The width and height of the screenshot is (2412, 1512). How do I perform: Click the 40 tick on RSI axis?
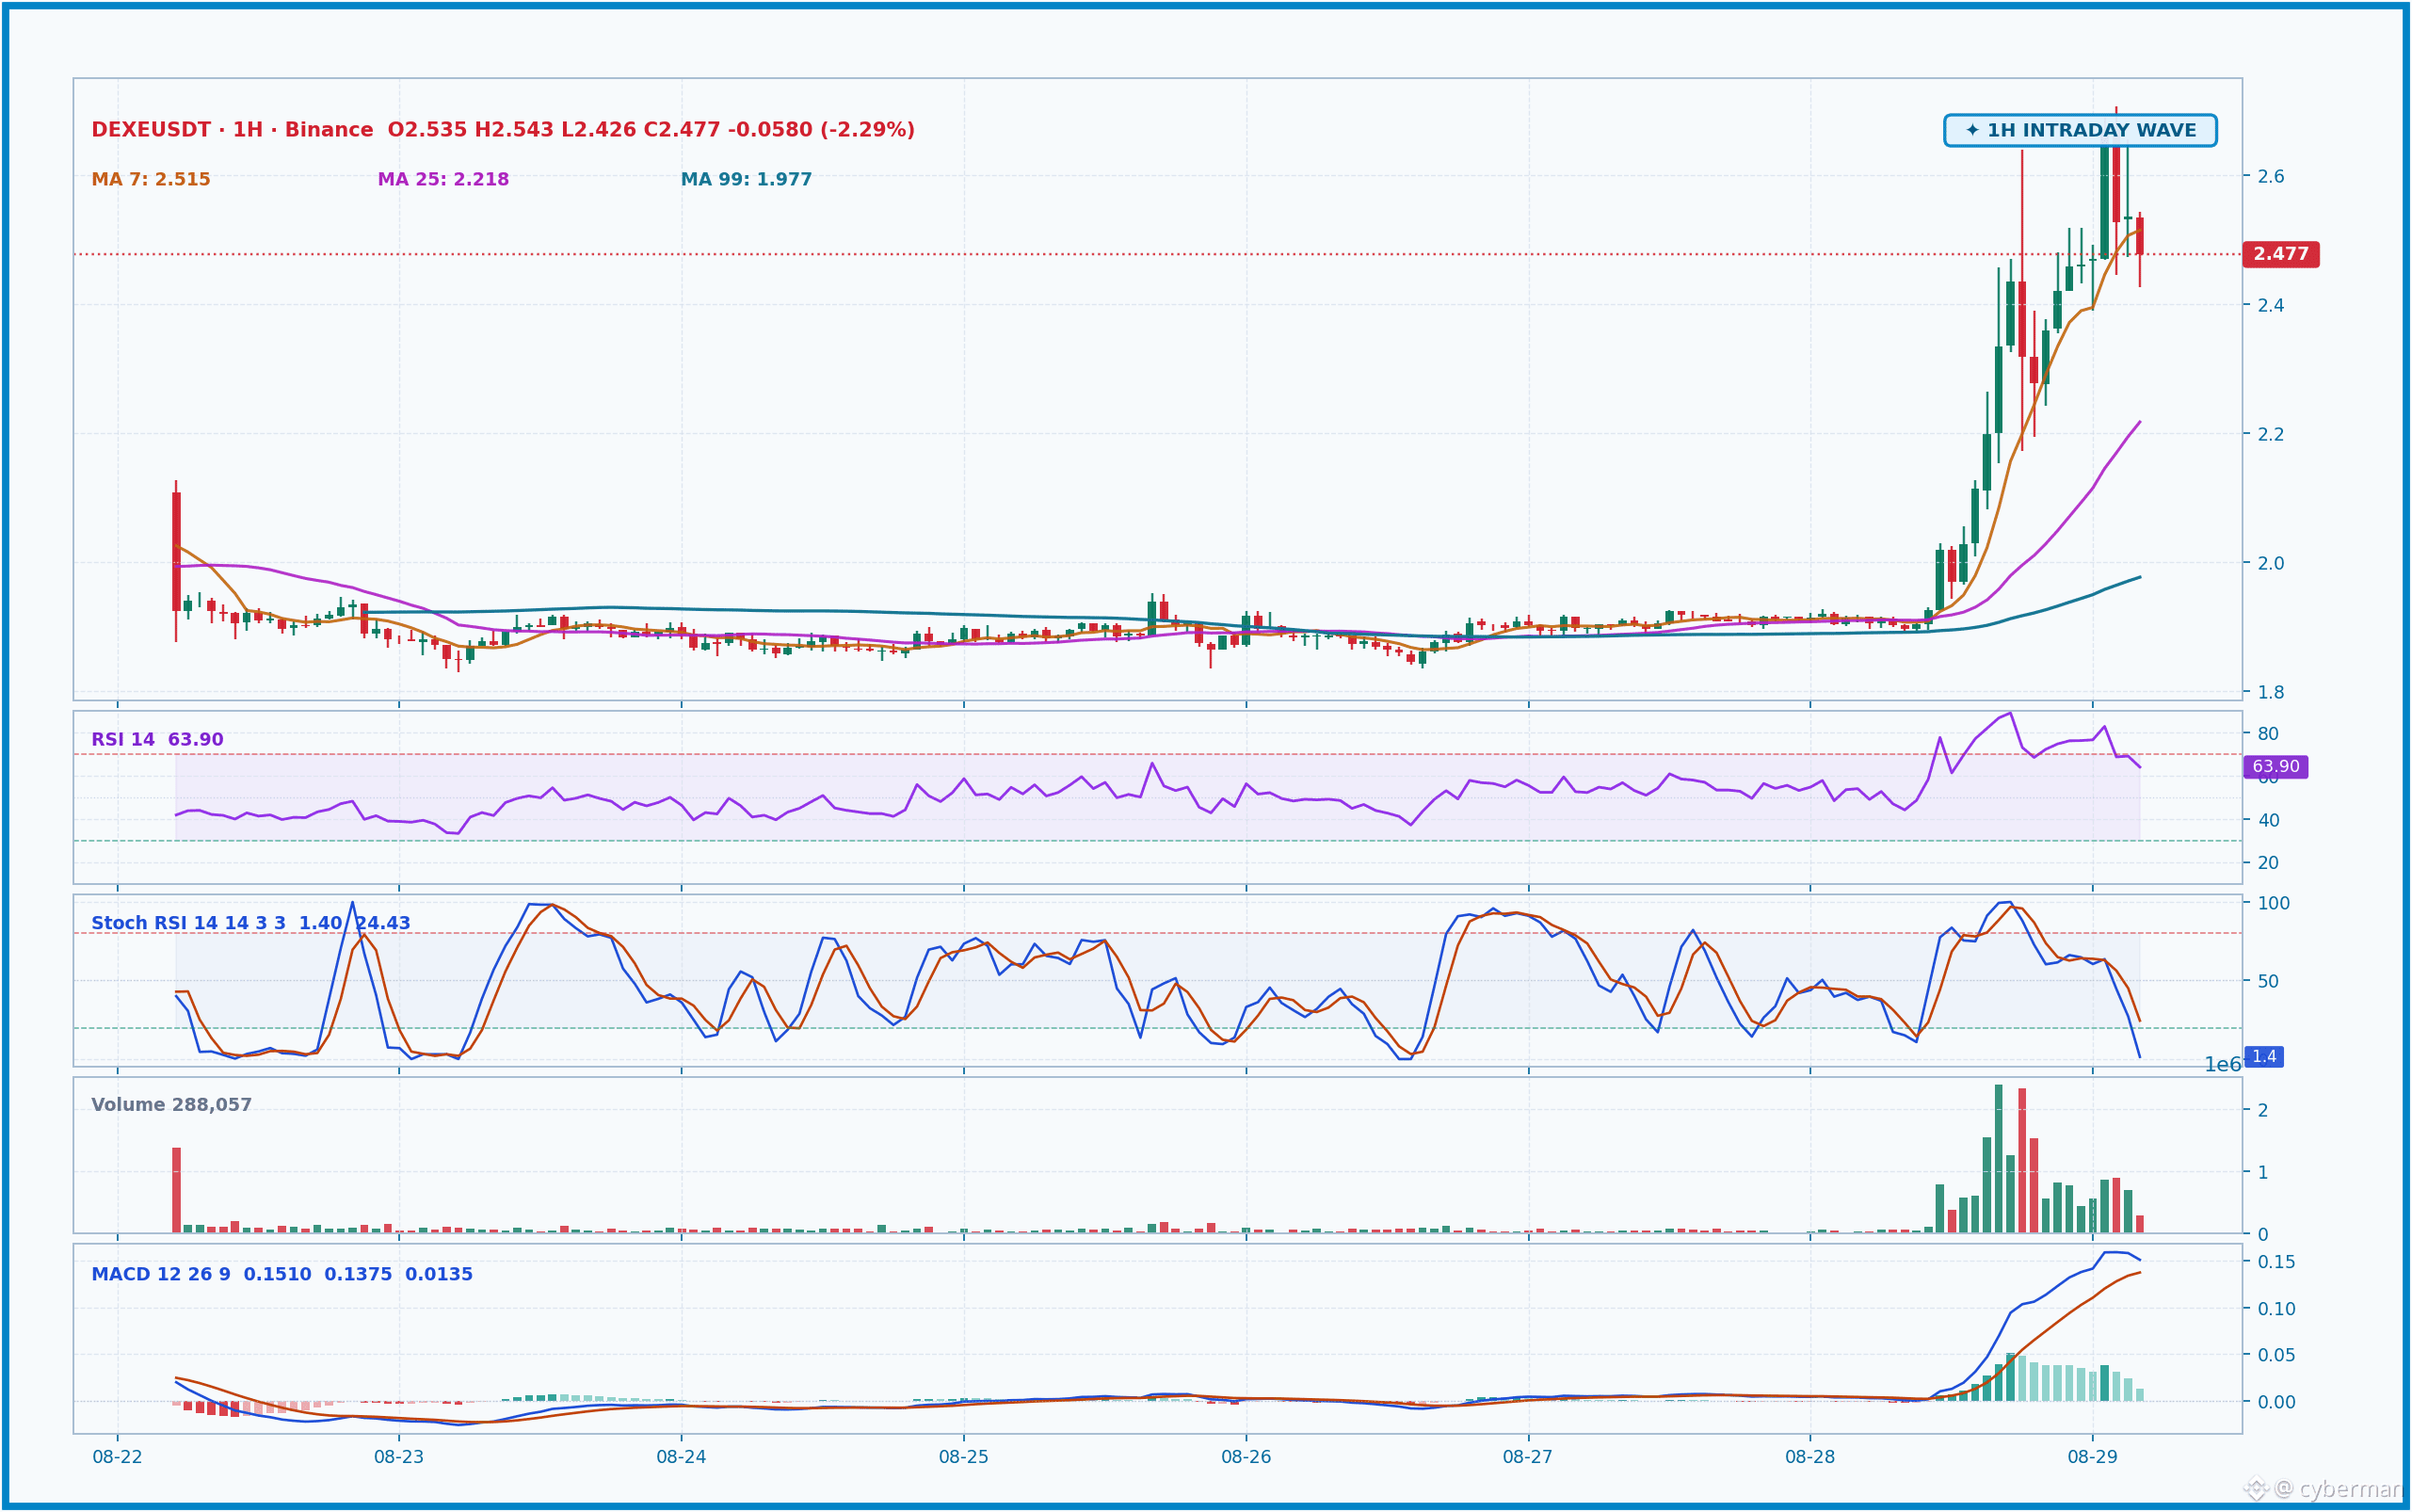2268,820
